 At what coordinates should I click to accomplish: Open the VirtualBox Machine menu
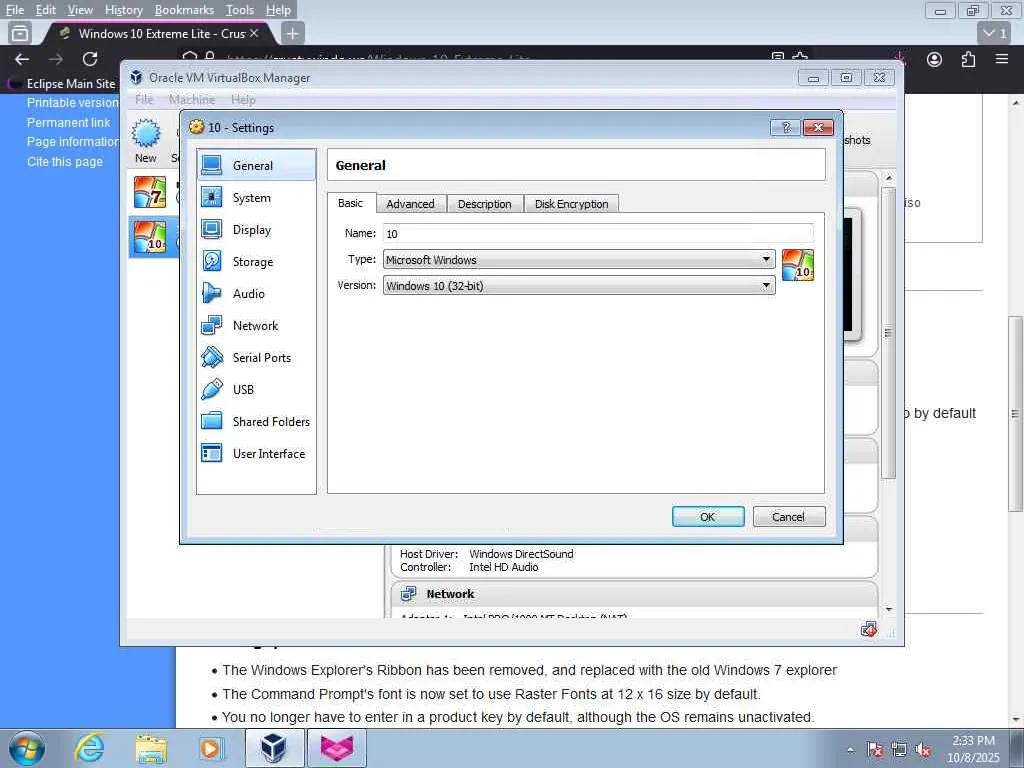coord(191,99)
